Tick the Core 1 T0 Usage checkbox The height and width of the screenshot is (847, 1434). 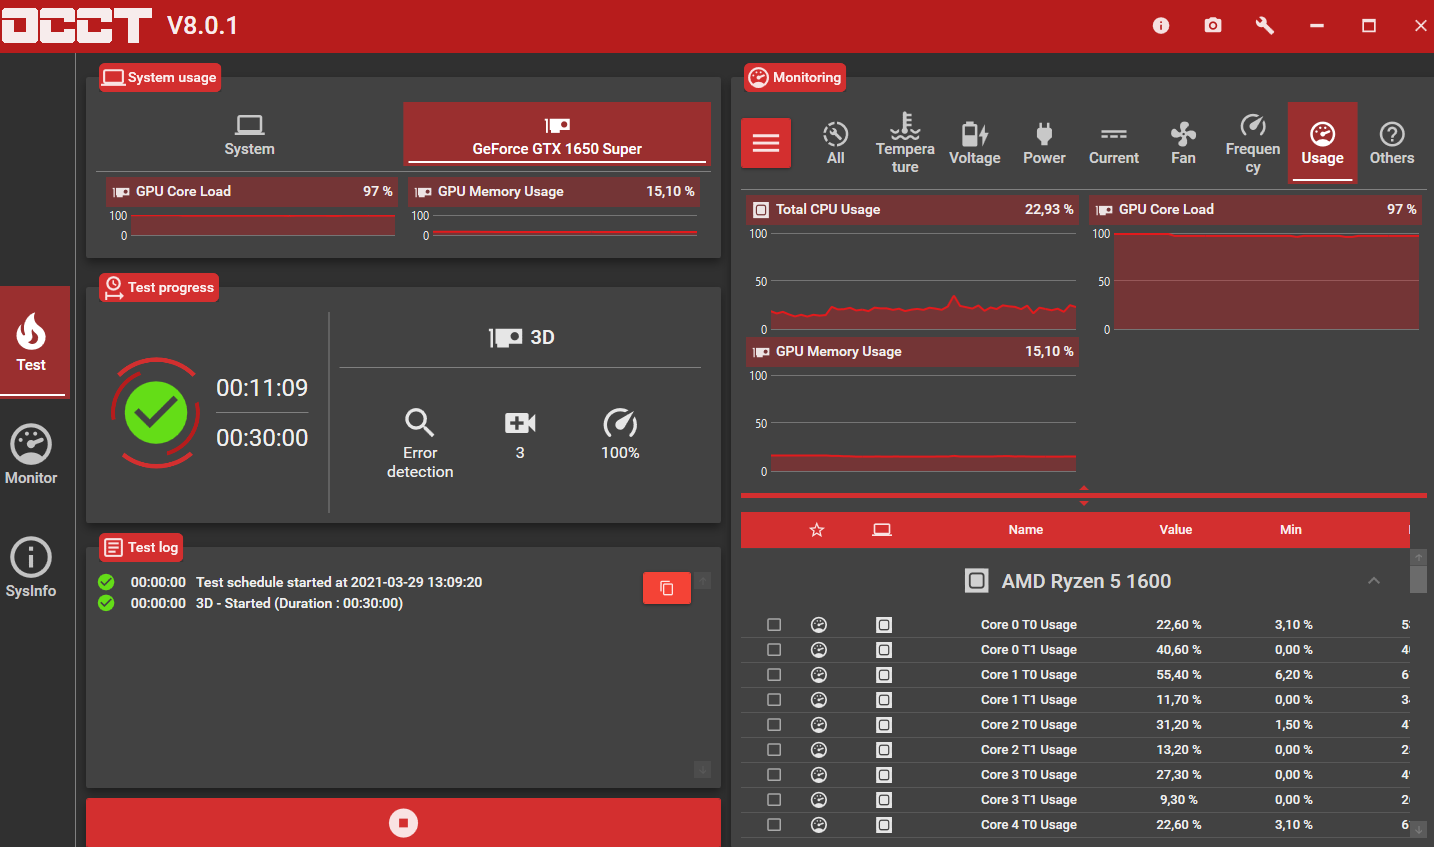tap(774, 675)
